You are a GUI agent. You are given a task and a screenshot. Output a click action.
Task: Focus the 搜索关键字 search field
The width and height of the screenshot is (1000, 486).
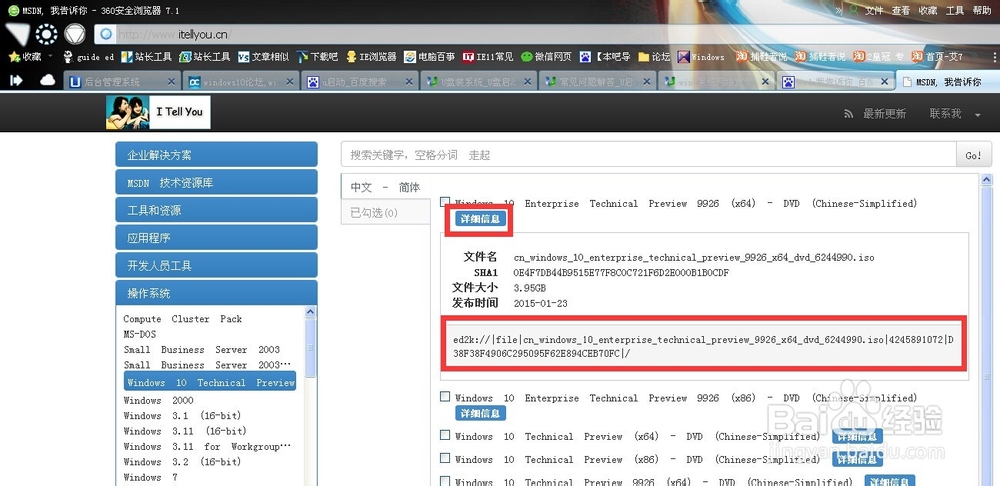[x=649, y=155]
